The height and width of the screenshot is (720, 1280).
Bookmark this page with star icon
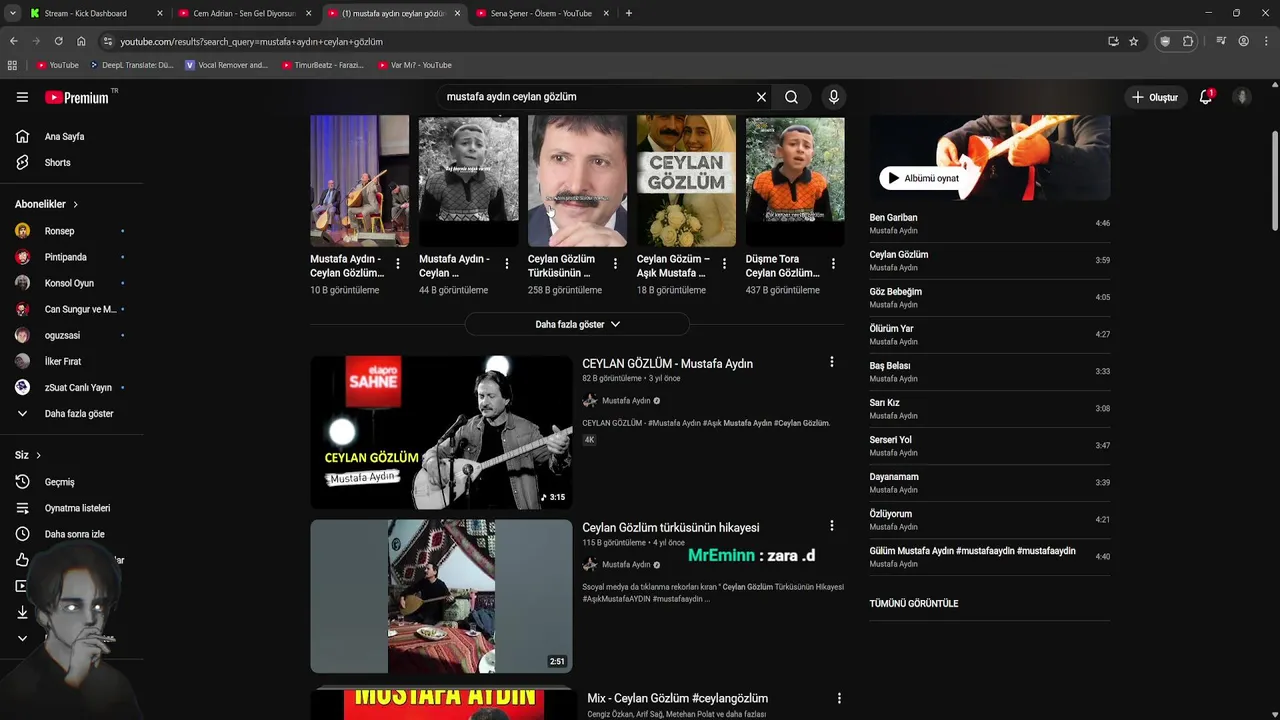click(1133, 41)
